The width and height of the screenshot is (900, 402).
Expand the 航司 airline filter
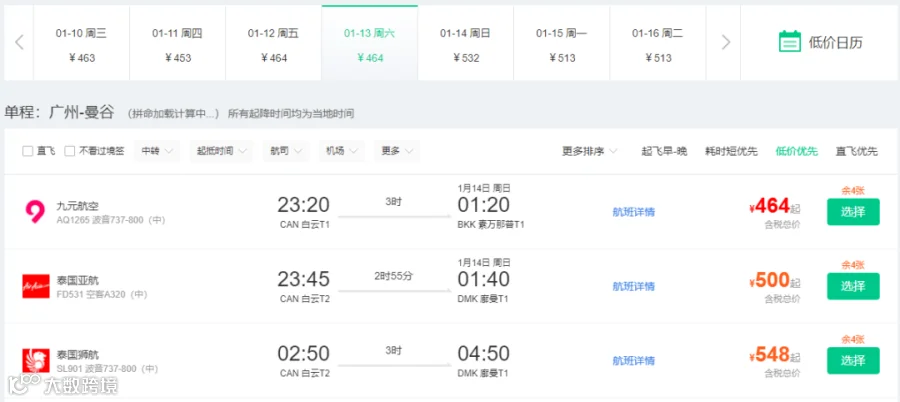tap(286, 151)
